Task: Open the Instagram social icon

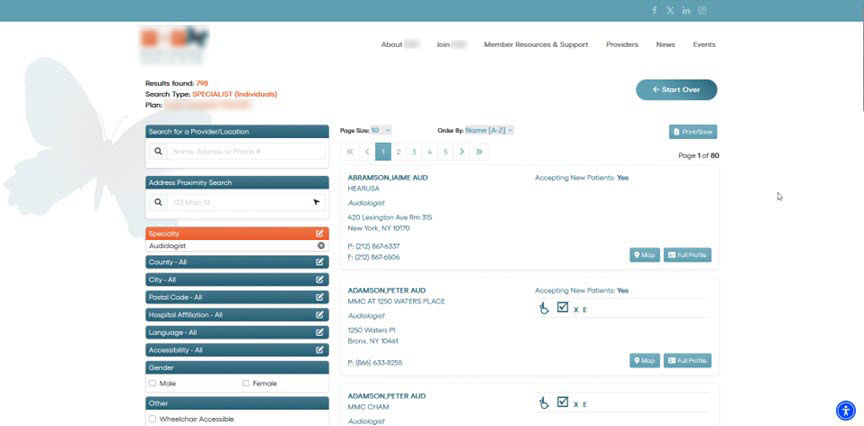Action: [702, 10]
